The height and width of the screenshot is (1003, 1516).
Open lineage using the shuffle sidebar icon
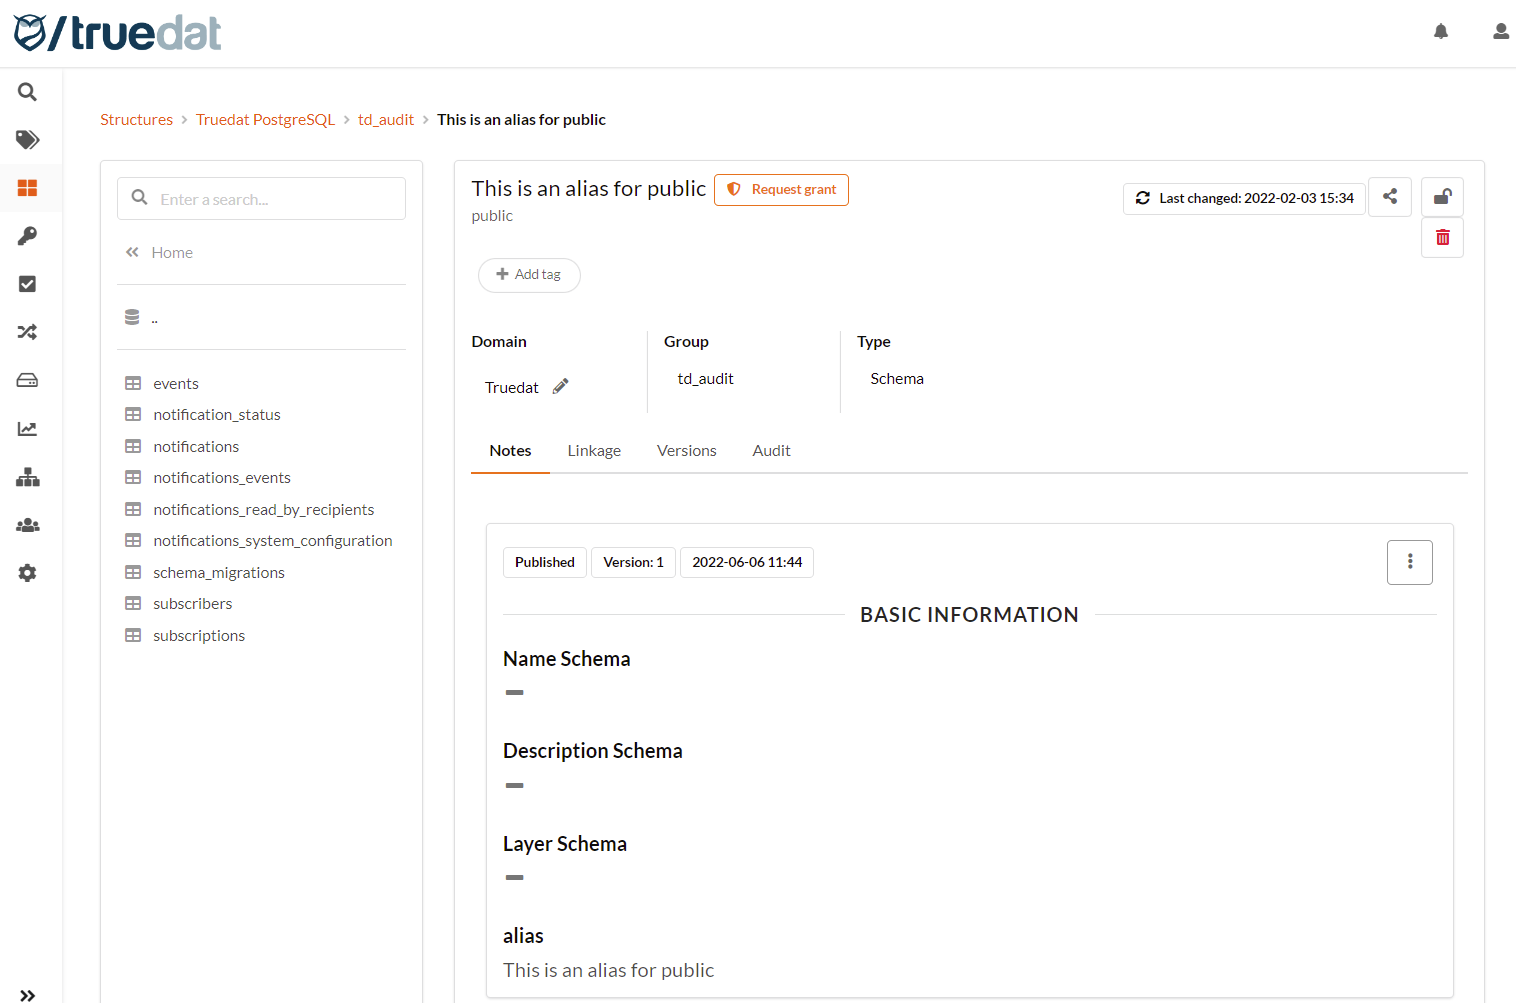(x=27, y=331)
